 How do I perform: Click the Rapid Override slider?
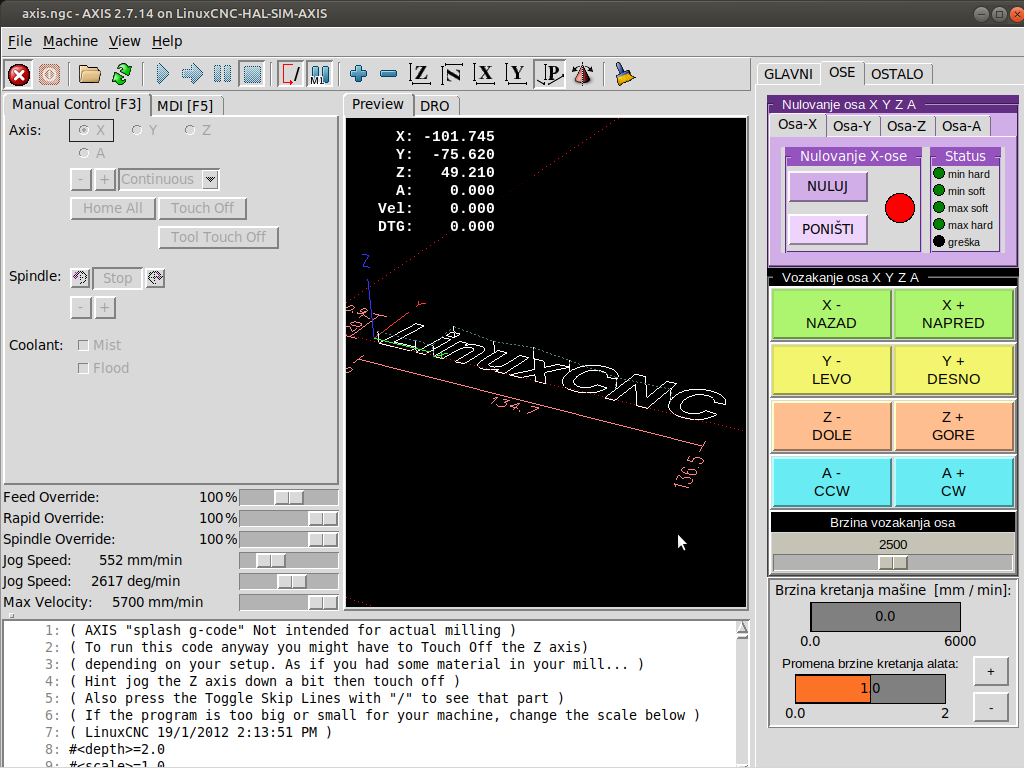tap(289, 519)
